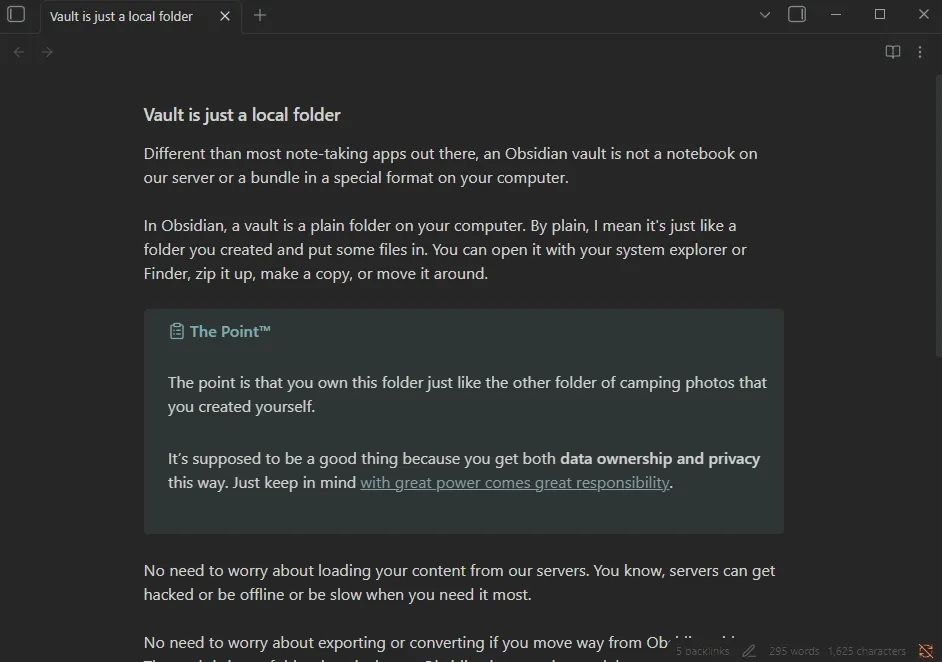Click the disabled Sync icon in status bar

pos(925,650)
